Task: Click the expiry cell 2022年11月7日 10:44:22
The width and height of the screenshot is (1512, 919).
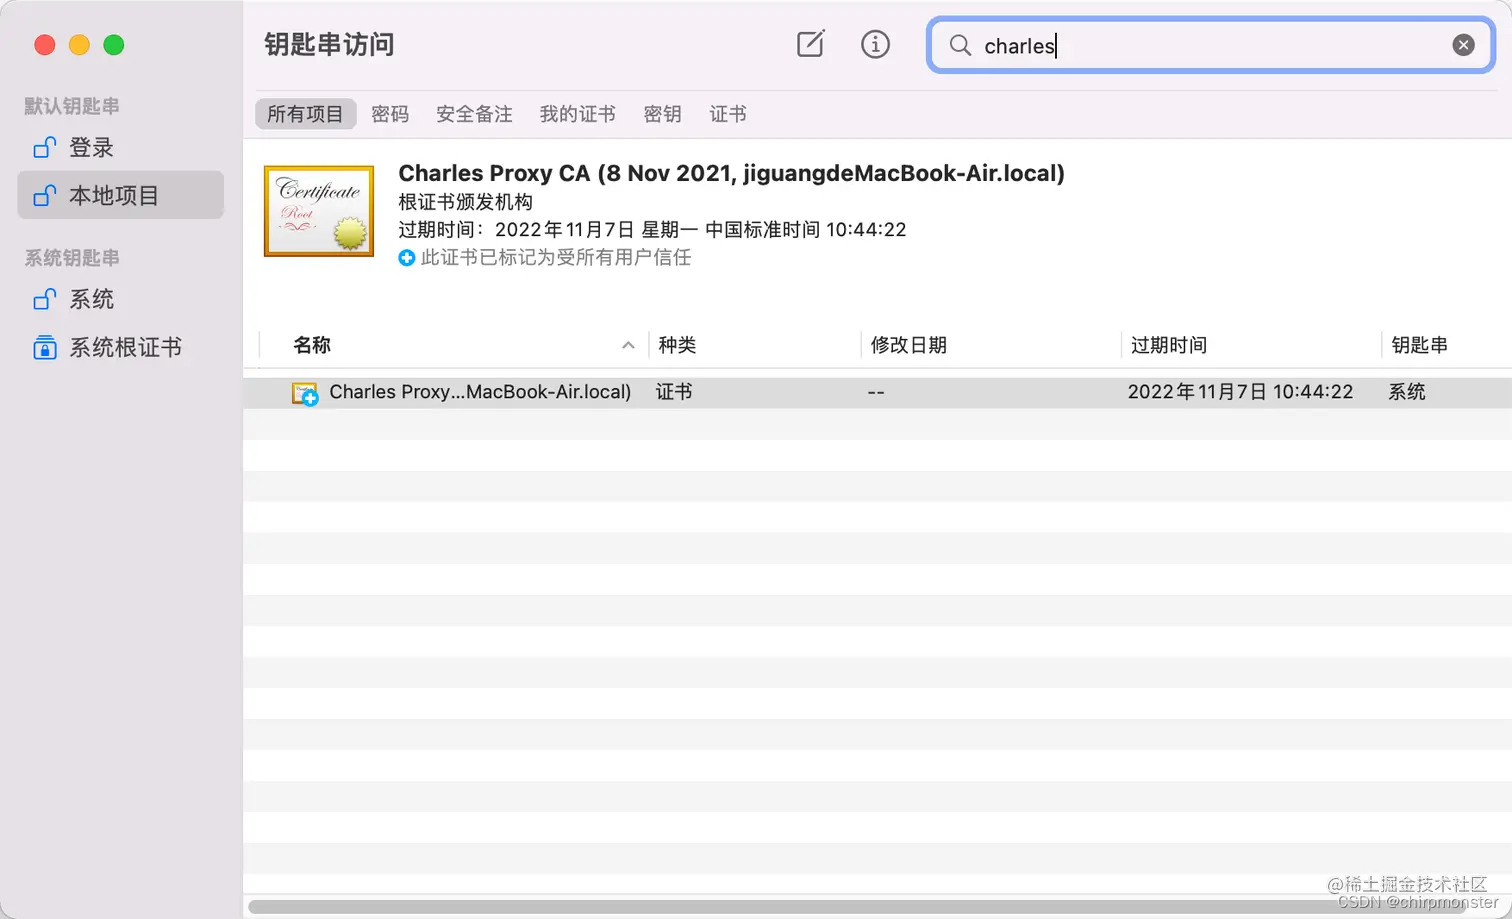Action: 1240,392
